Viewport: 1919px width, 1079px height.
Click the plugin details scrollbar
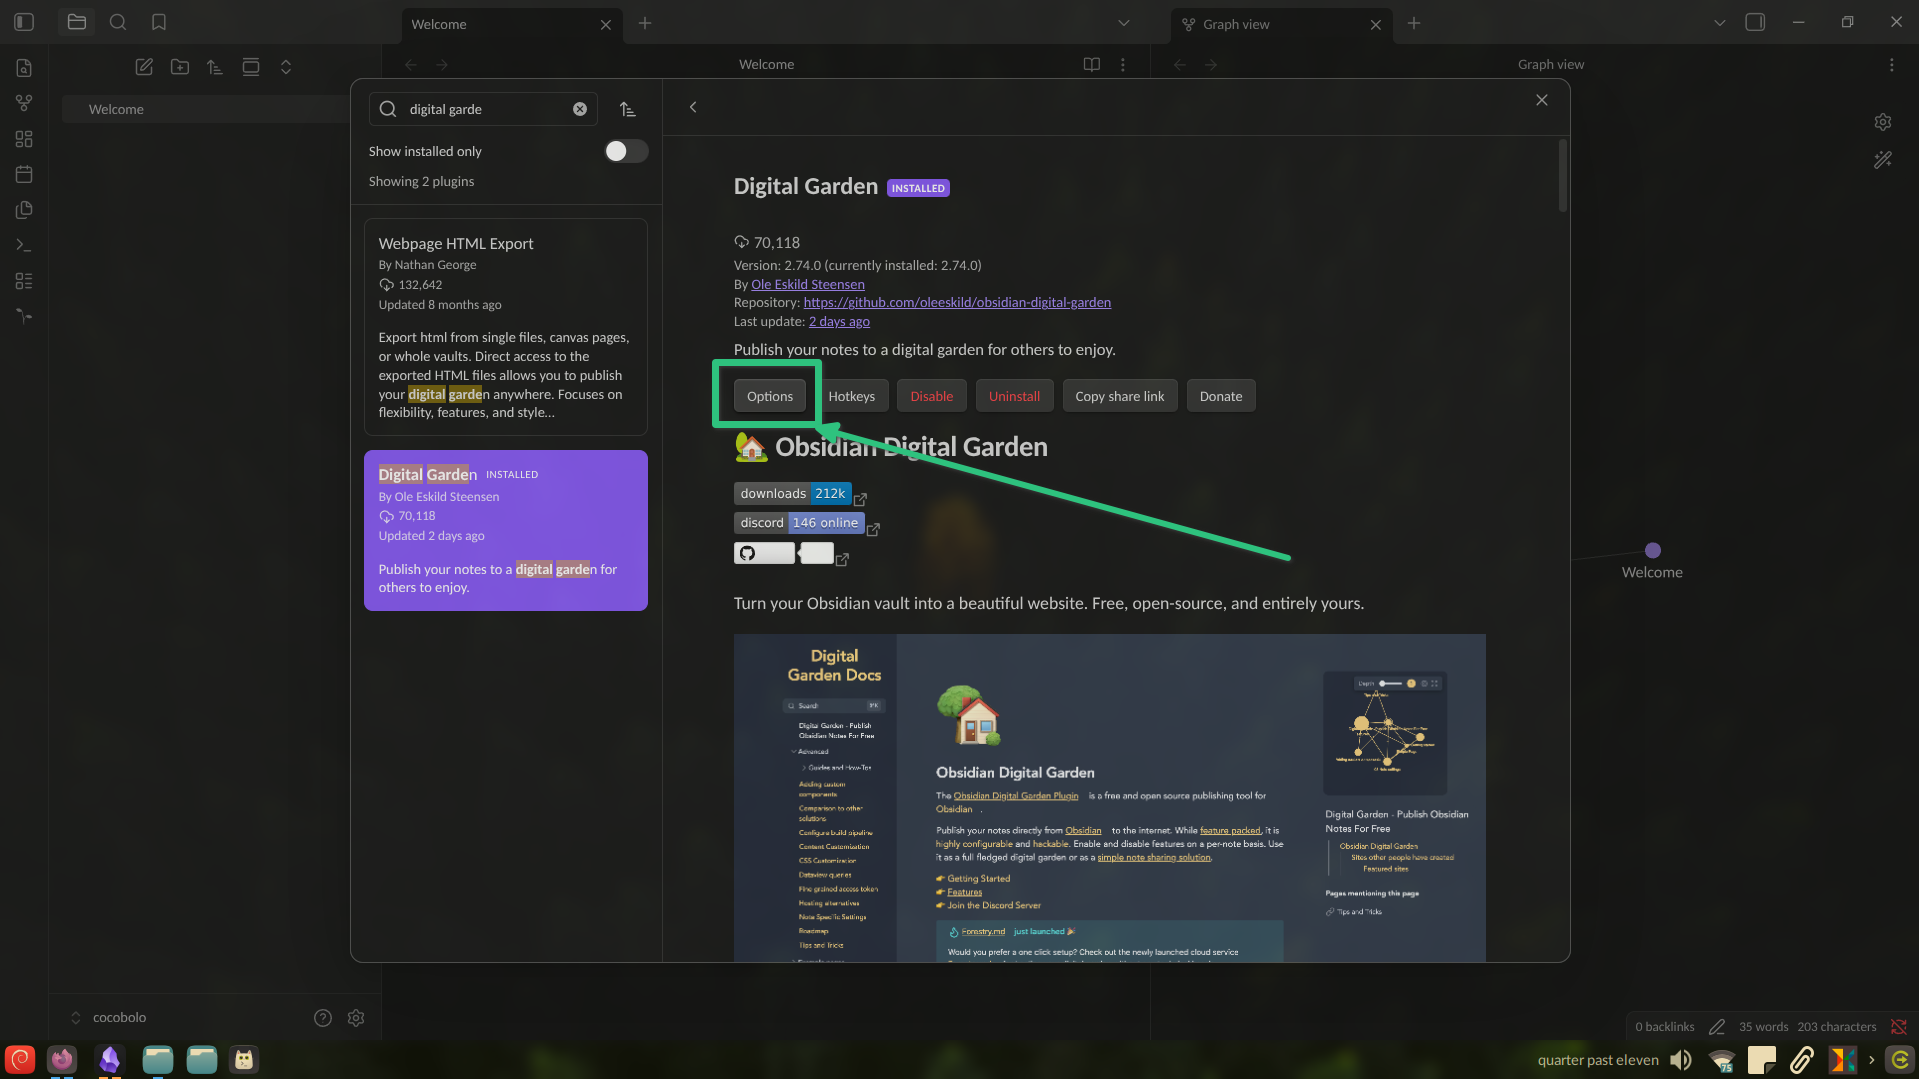click(1562, 176)
